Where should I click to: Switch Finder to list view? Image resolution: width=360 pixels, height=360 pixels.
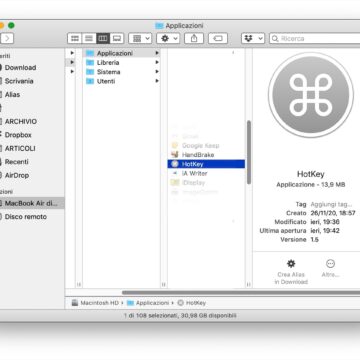point(89,38)
